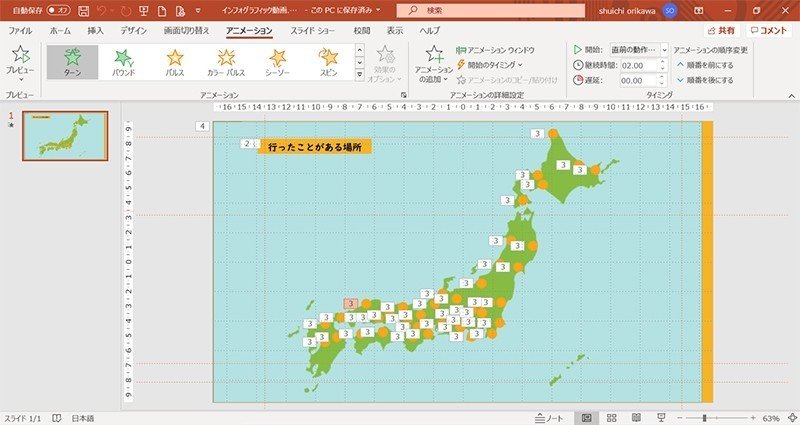Click 日本語 language indicator in status bar
The width and height of the screenshot is (800, 425).
coord(83,418)
